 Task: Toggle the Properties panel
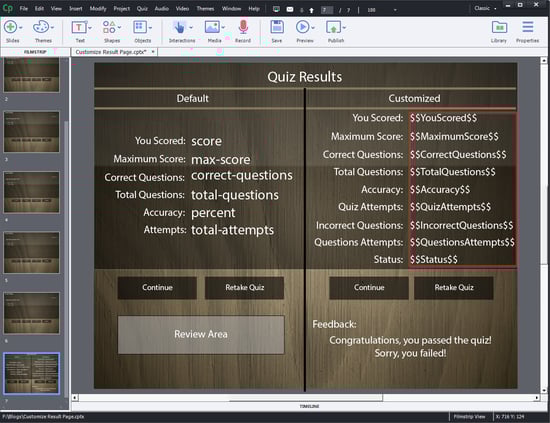(528, 27)
